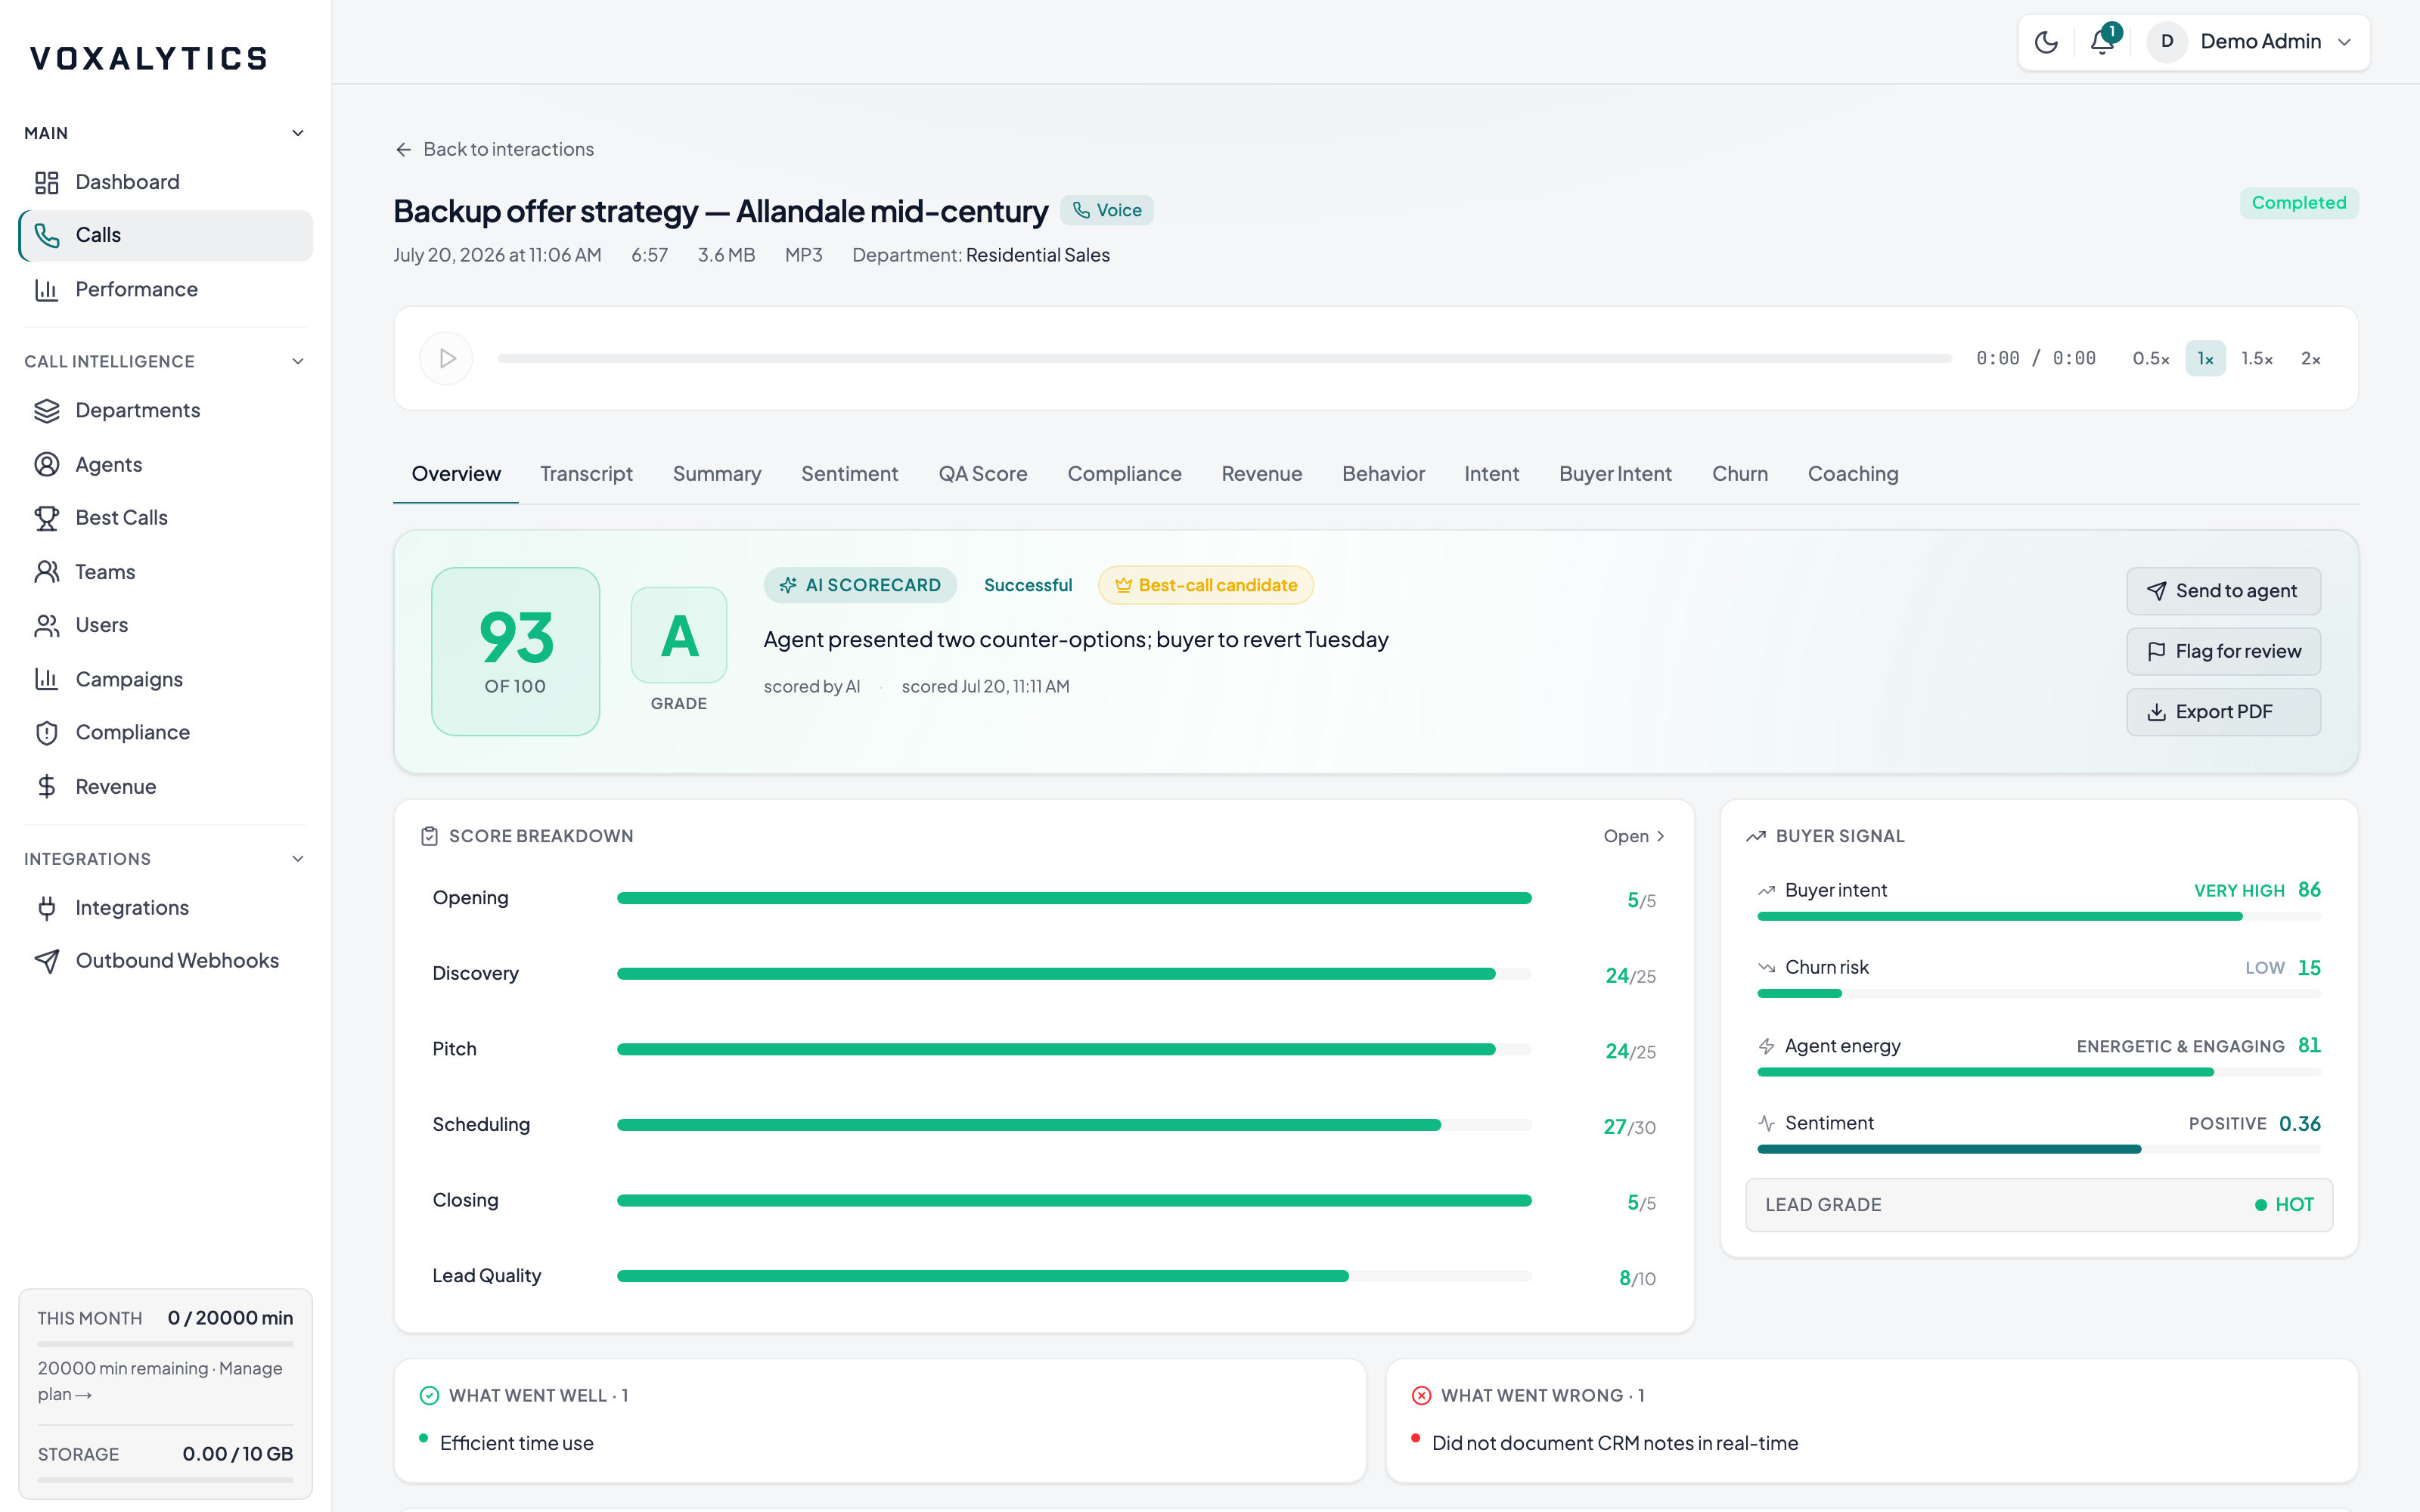
Task: Send scorecard to agent
Action: pyautogui.click(x=2223, y=591)
